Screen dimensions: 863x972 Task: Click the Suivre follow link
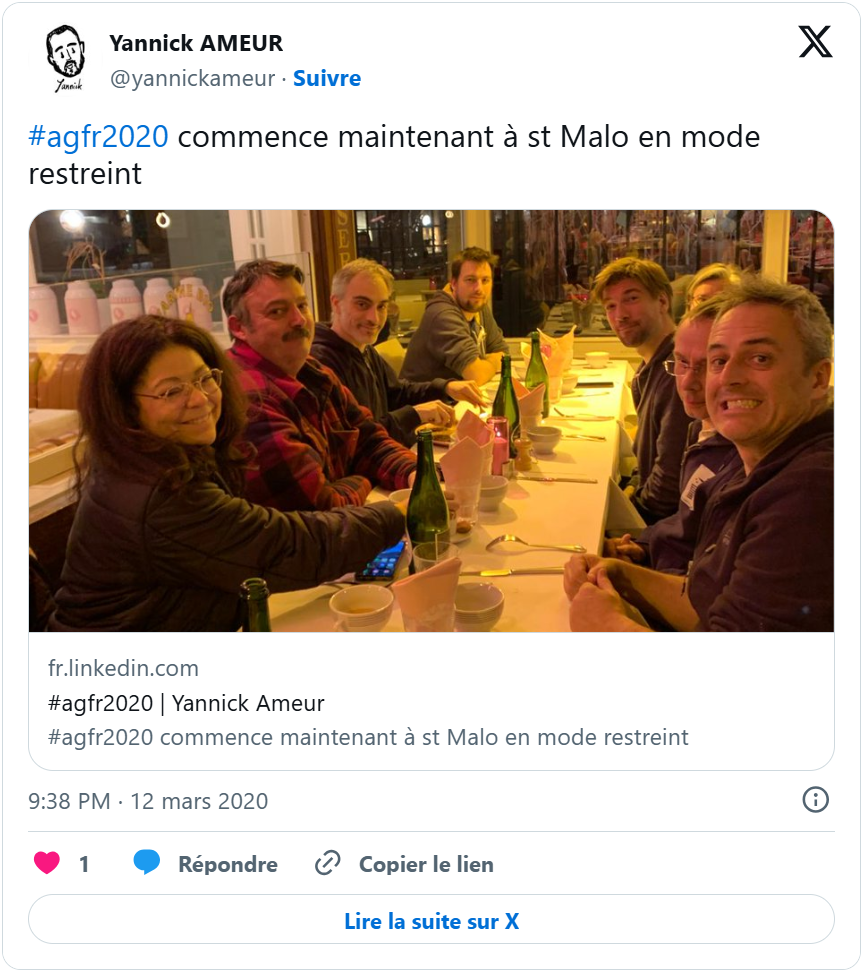[x=327, y=78]
